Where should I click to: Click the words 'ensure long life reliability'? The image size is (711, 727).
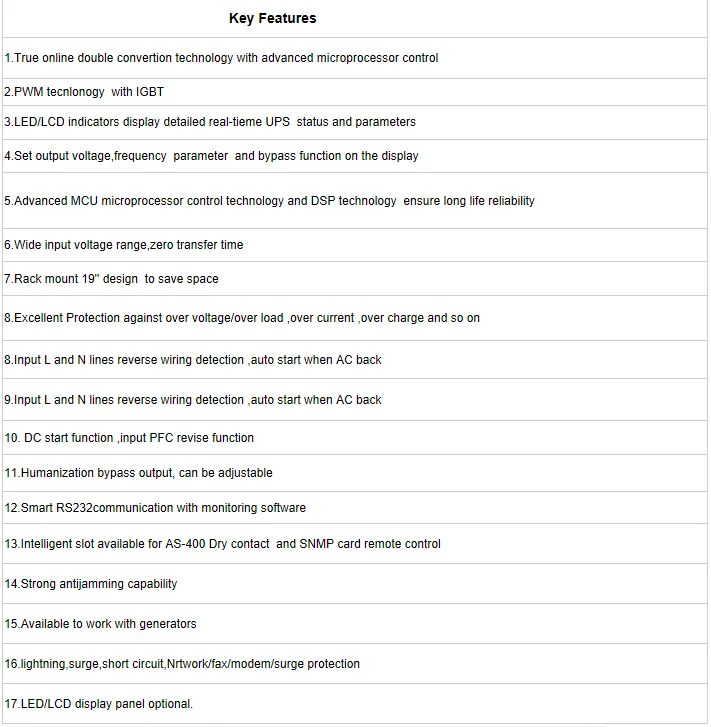[469, 201]
